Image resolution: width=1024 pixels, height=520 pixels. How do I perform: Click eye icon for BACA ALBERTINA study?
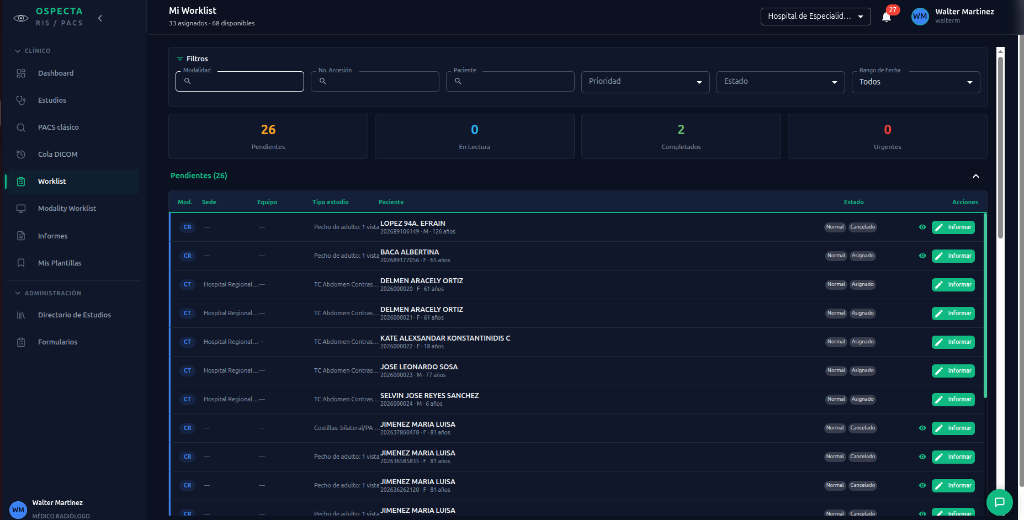922,256
